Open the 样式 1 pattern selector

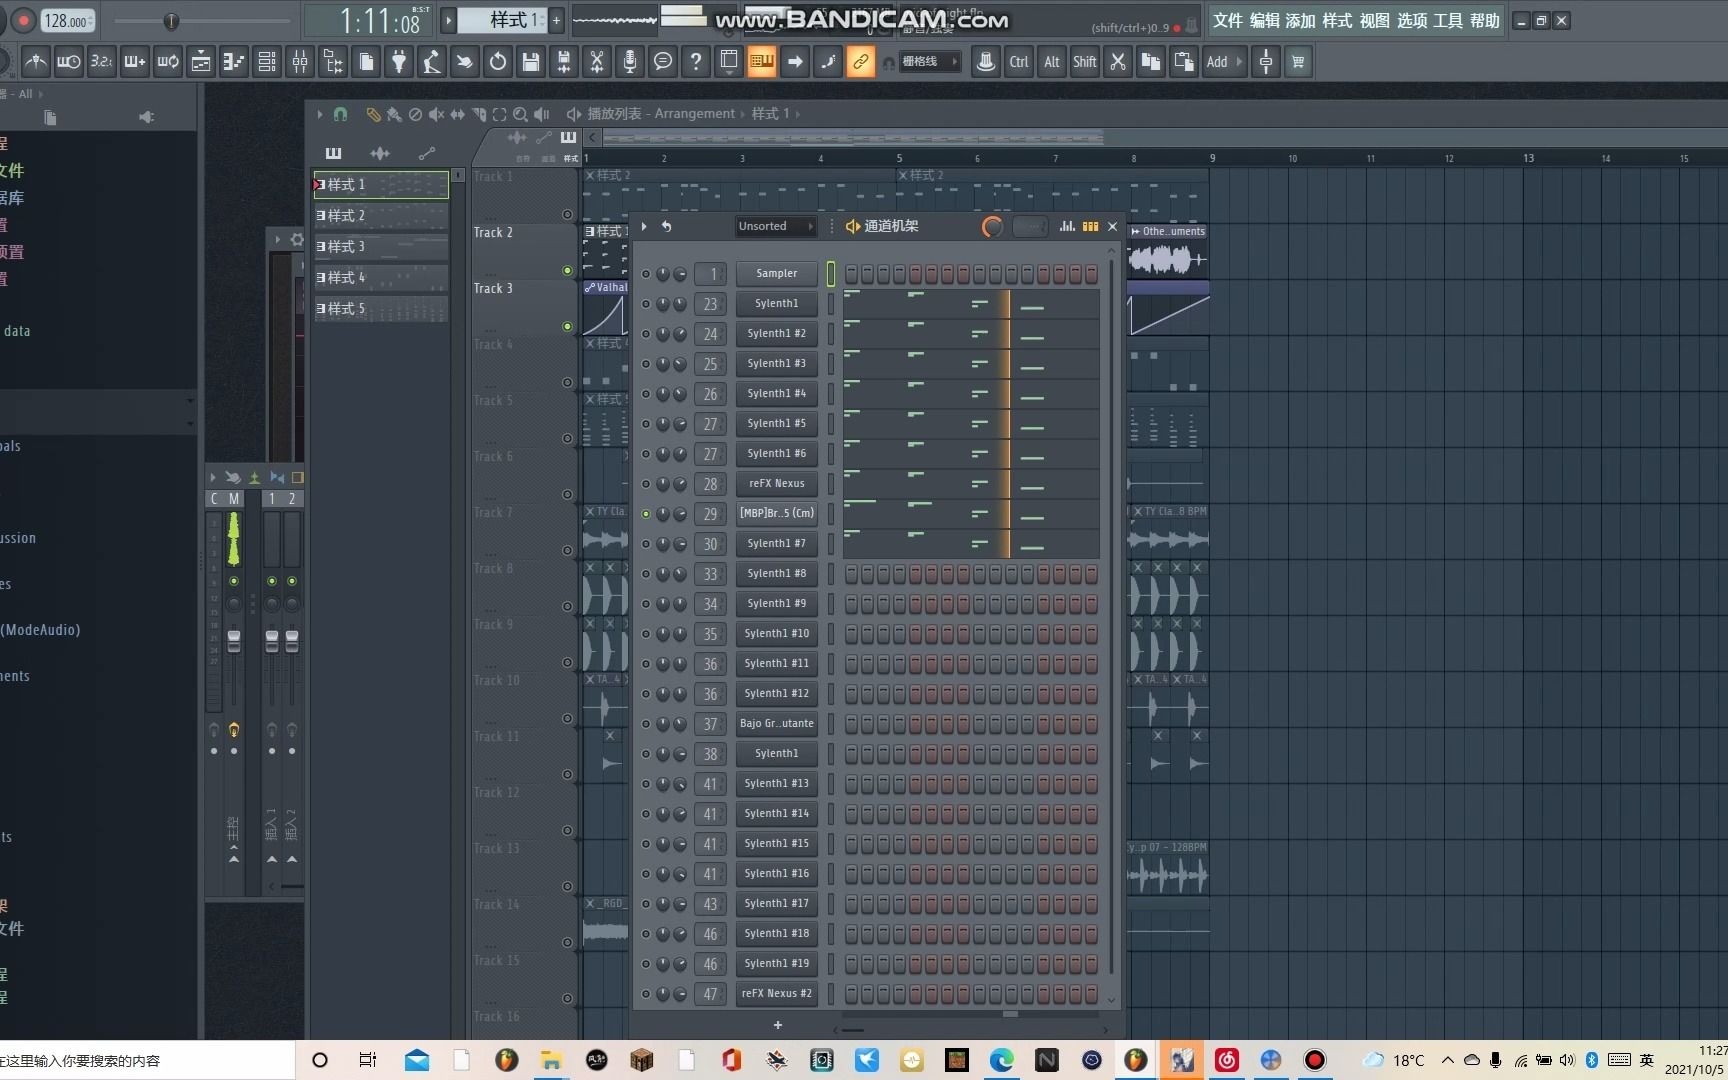[503, 20]
